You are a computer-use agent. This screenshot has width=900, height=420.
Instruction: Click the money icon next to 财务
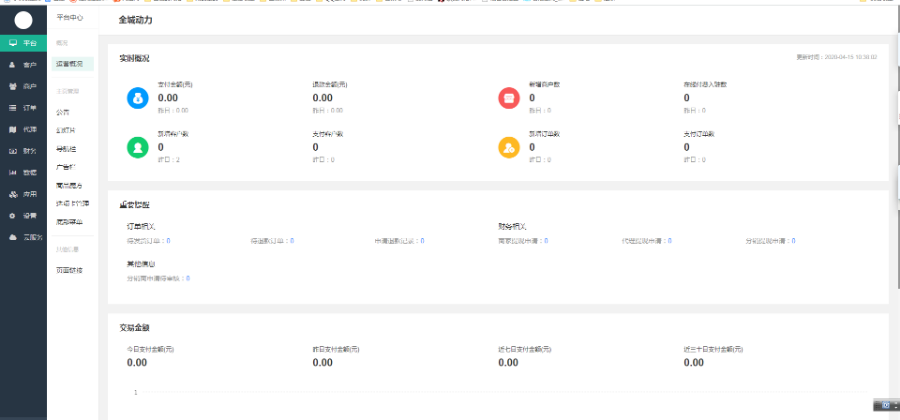tap(12, 151)
